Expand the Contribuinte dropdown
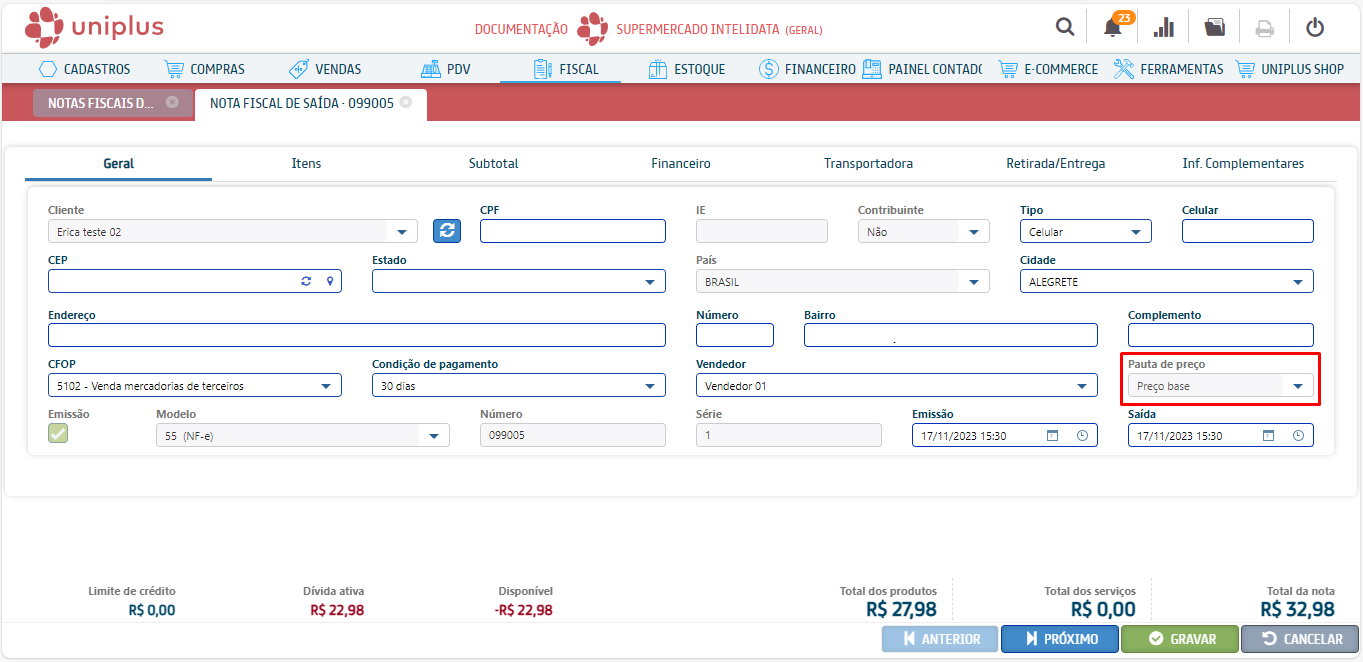This screenshot has width=1363, height=662. click(x=974, y=232)
